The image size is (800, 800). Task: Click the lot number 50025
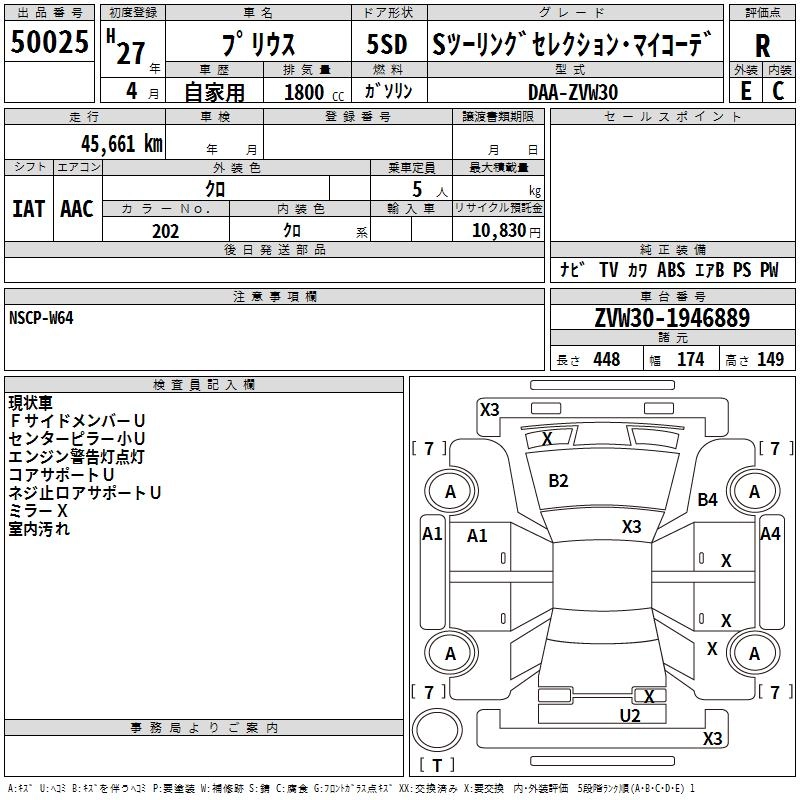pos(49,42)
